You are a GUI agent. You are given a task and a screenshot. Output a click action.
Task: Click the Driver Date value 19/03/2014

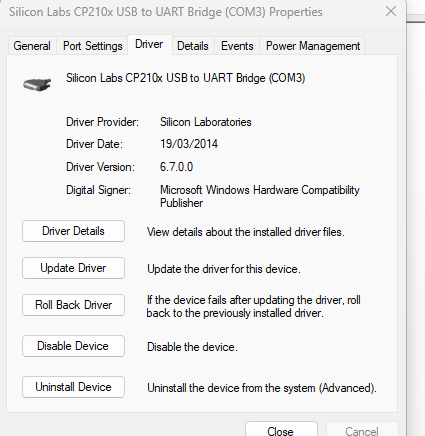(x=189, y=144)
